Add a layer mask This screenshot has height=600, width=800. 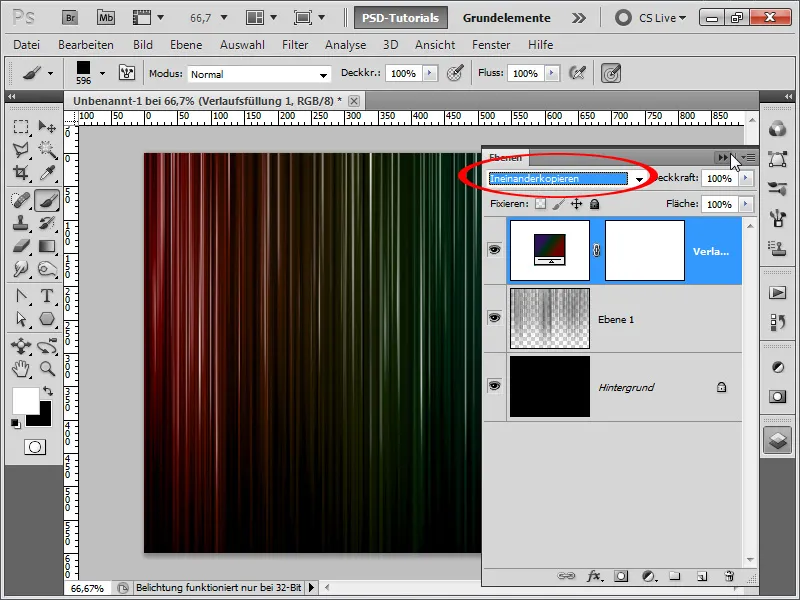coord(621,576)
